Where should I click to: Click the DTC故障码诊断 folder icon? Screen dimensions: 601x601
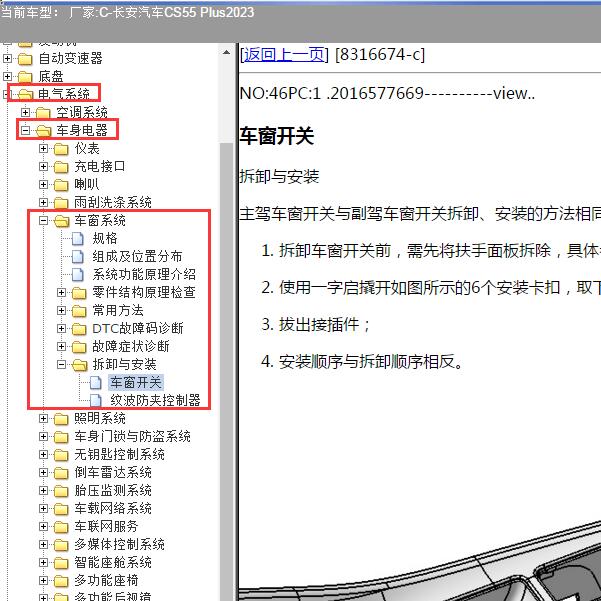79,329
